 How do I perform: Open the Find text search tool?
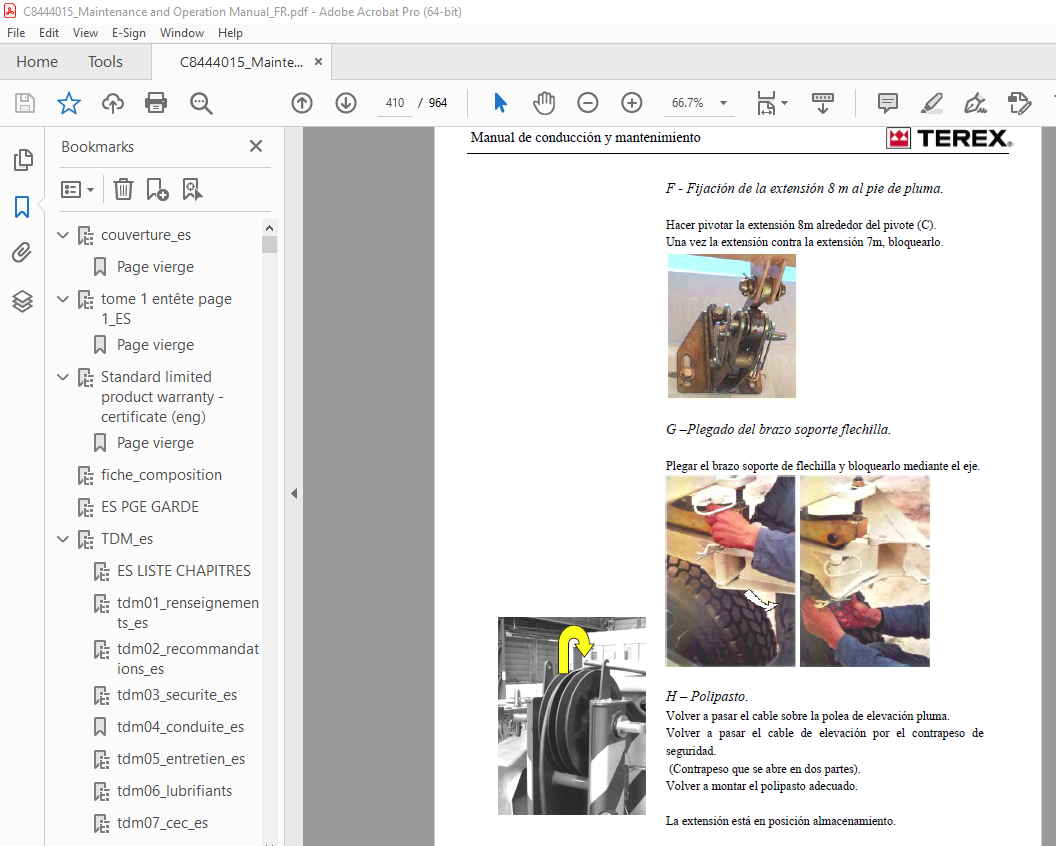[x=201, y=103]
